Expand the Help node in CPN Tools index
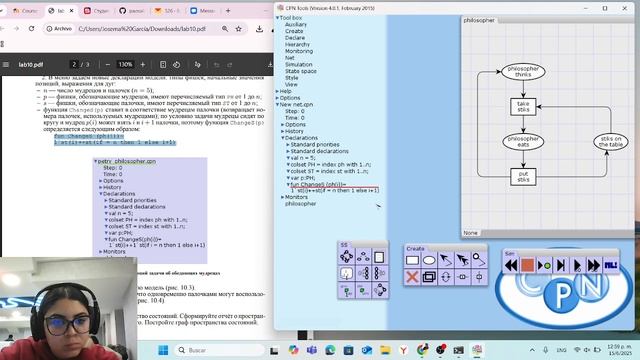Screen dimensions: 640x360 [278, 91]
